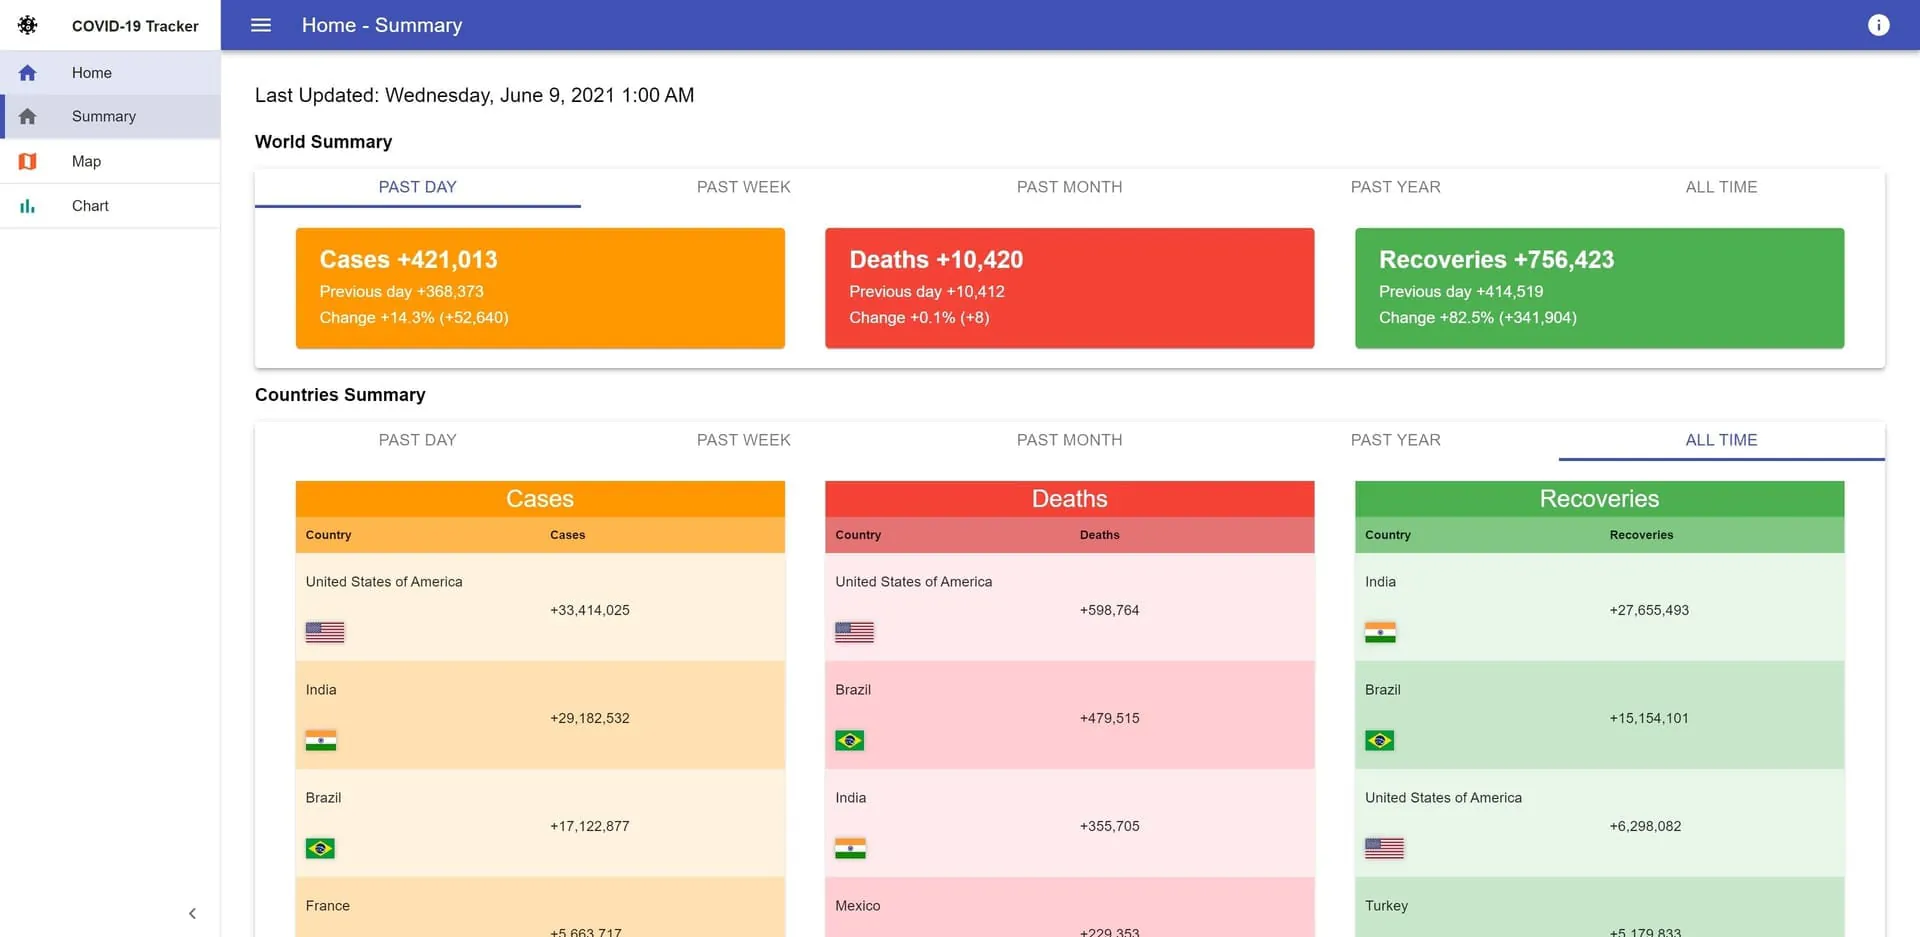The width and height of the screenshot is (1920, 937).
Task: Show Countries Summary for Past Day
Action: (x=418, y=440)
